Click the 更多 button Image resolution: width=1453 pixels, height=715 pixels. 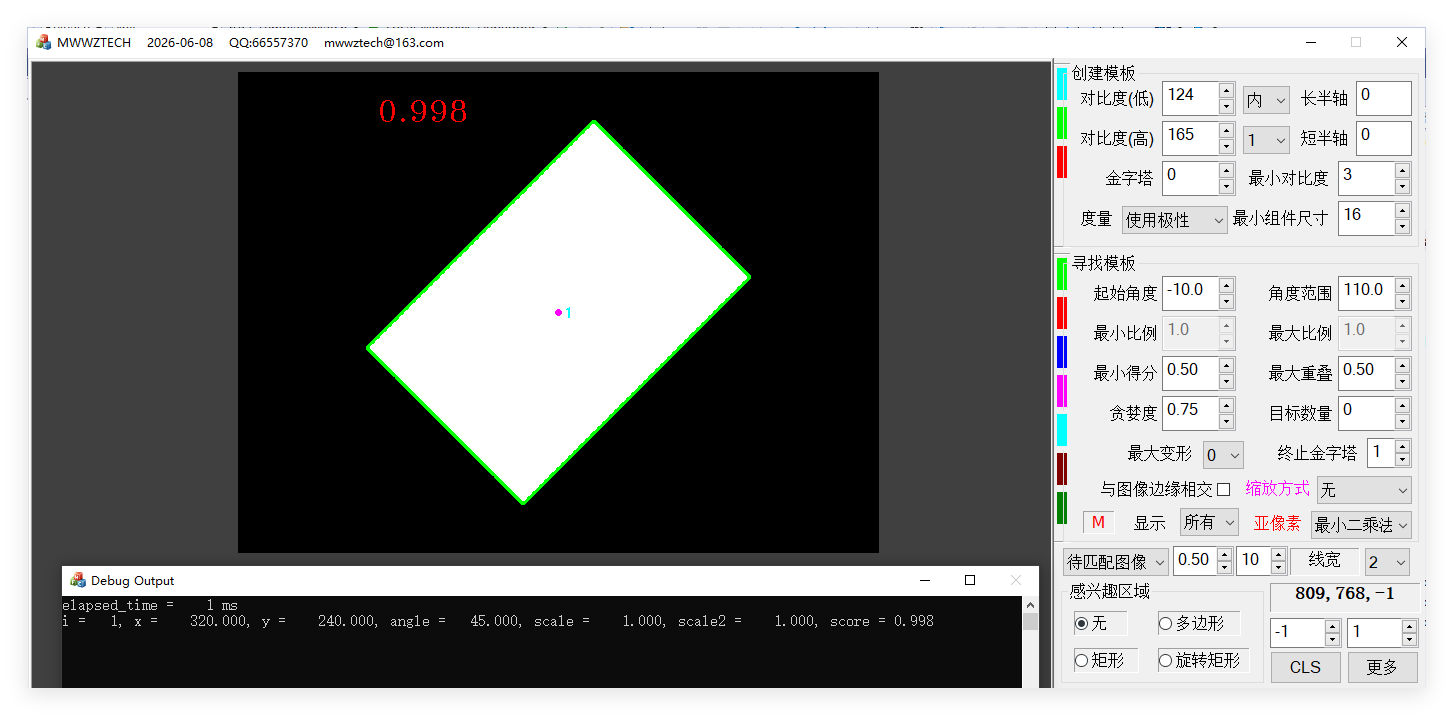point(1382,667)
